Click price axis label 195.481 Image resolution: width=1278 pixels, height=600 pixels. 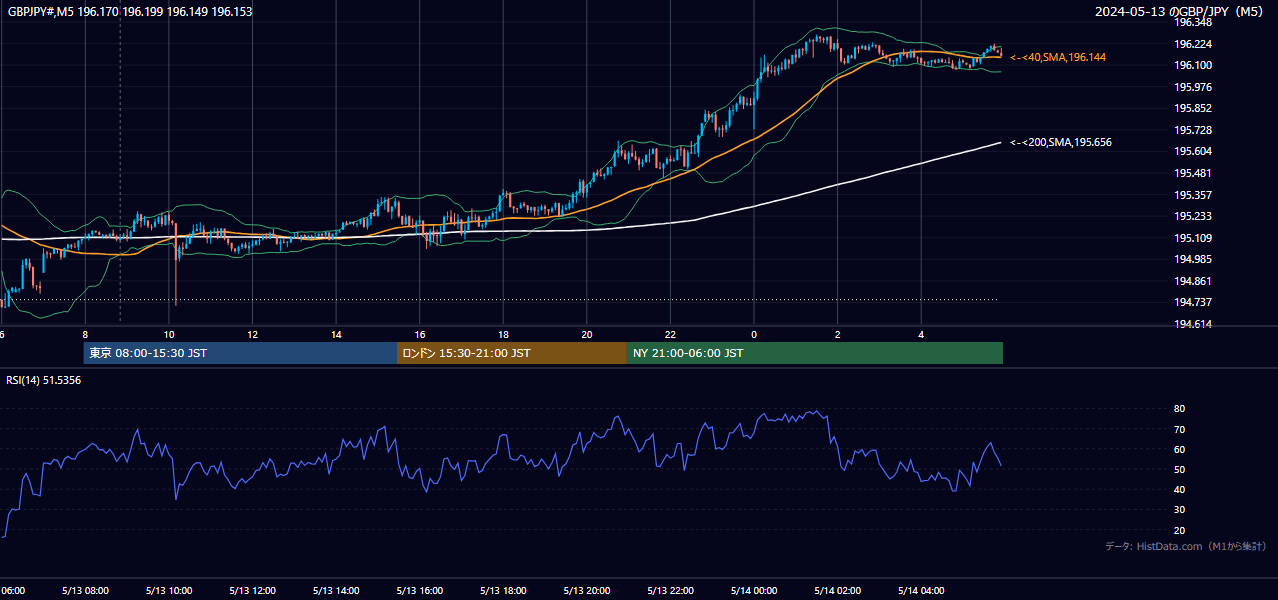(x=1193, y=173)
